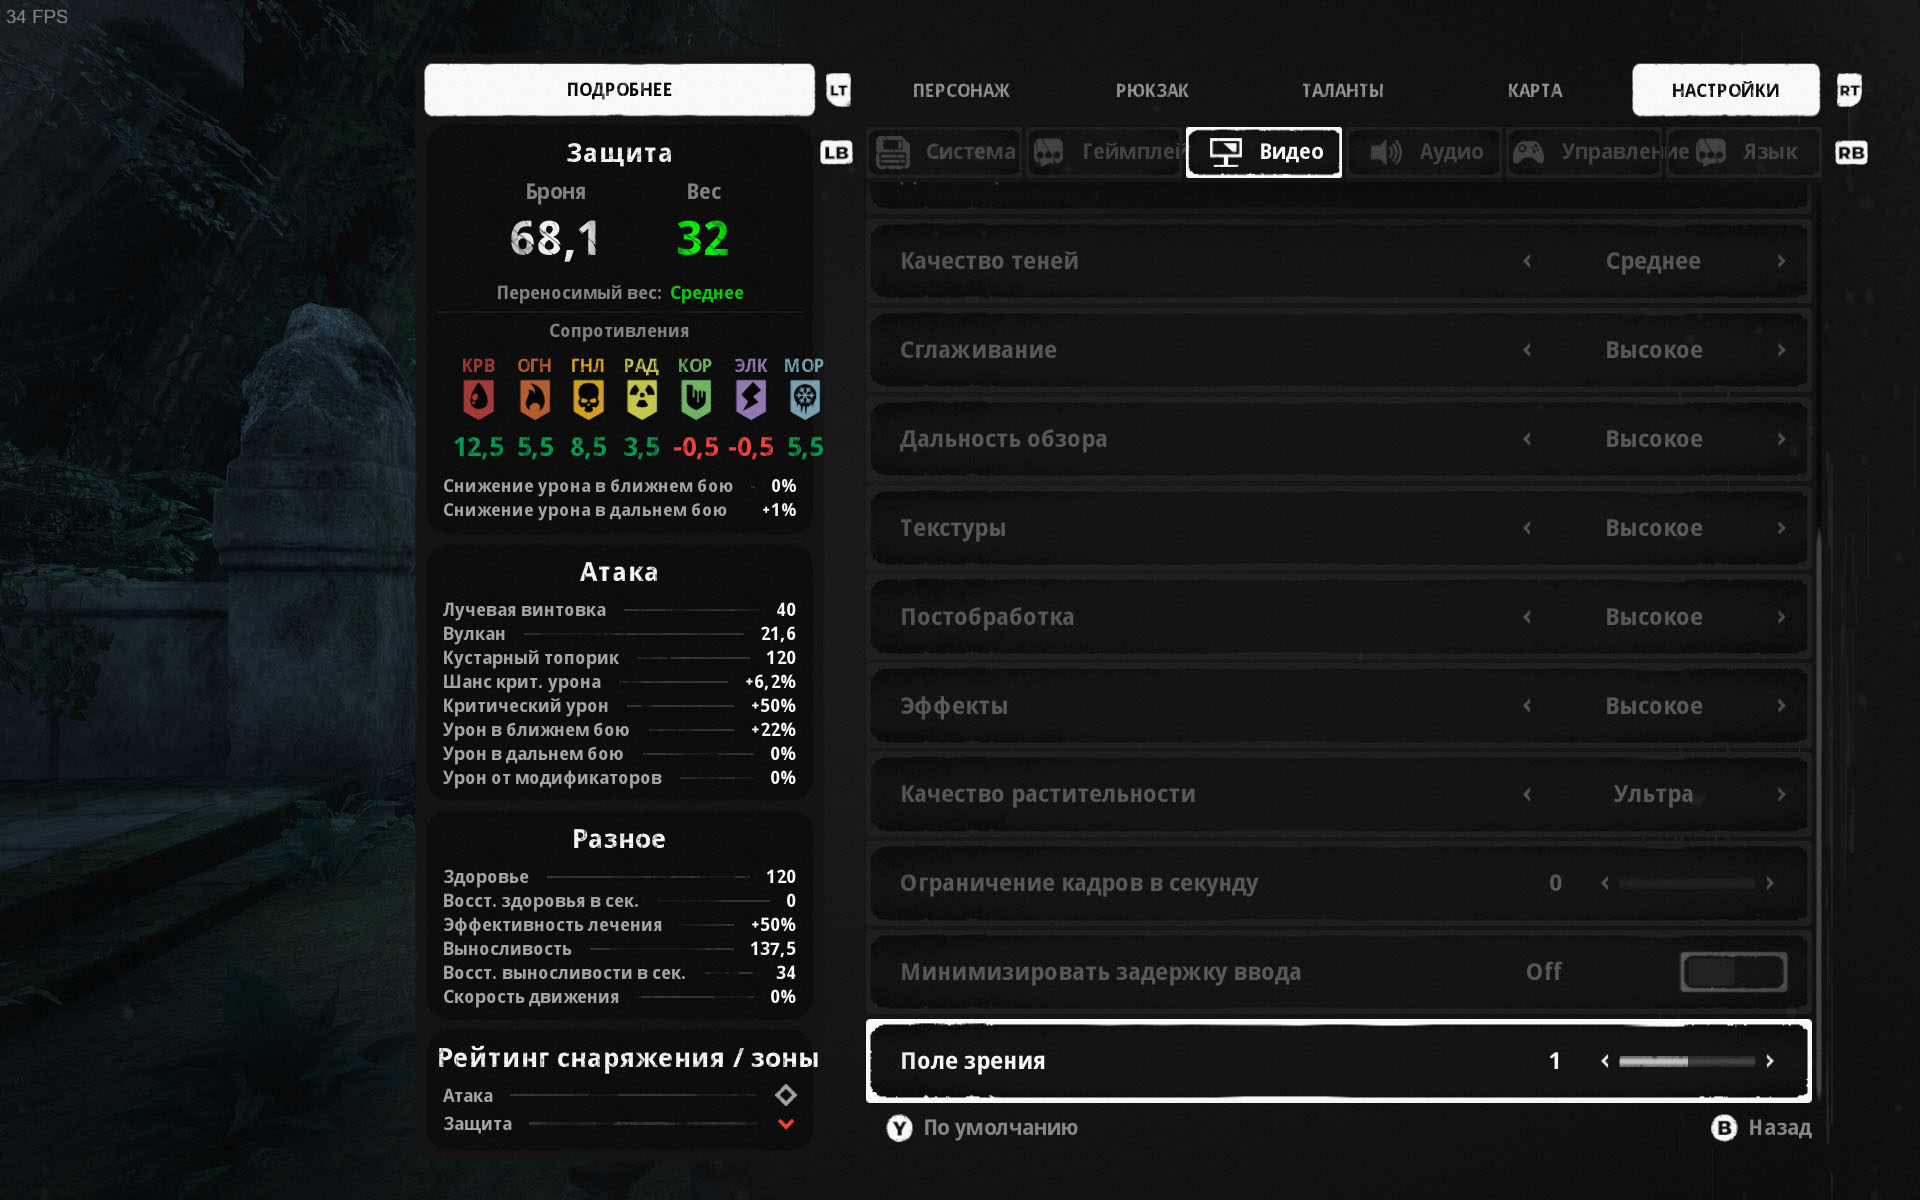Image resolution: width=1920 pixels, height=1200 pixels.
Task: Click the frost resistance snowflake icon (МОР)
Action: pos(804,400)
